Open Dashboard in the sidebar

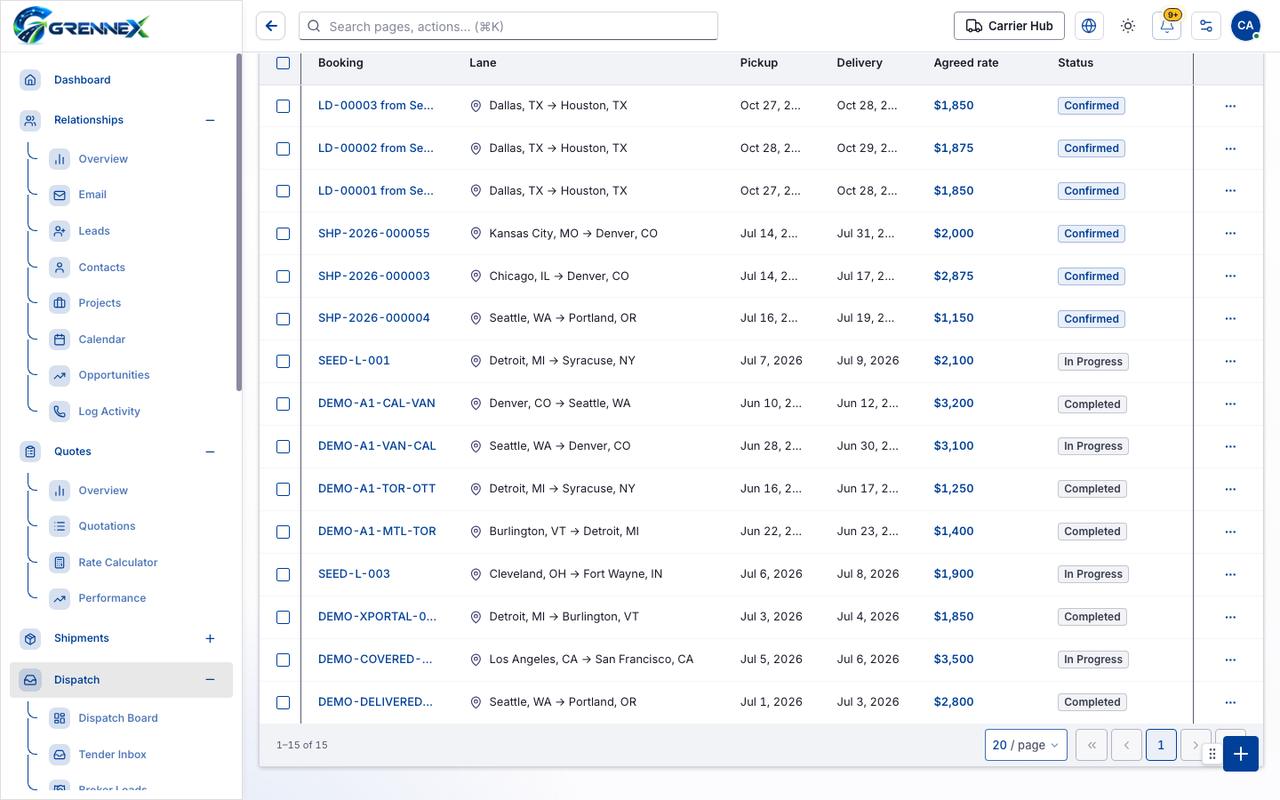(82, 80)
